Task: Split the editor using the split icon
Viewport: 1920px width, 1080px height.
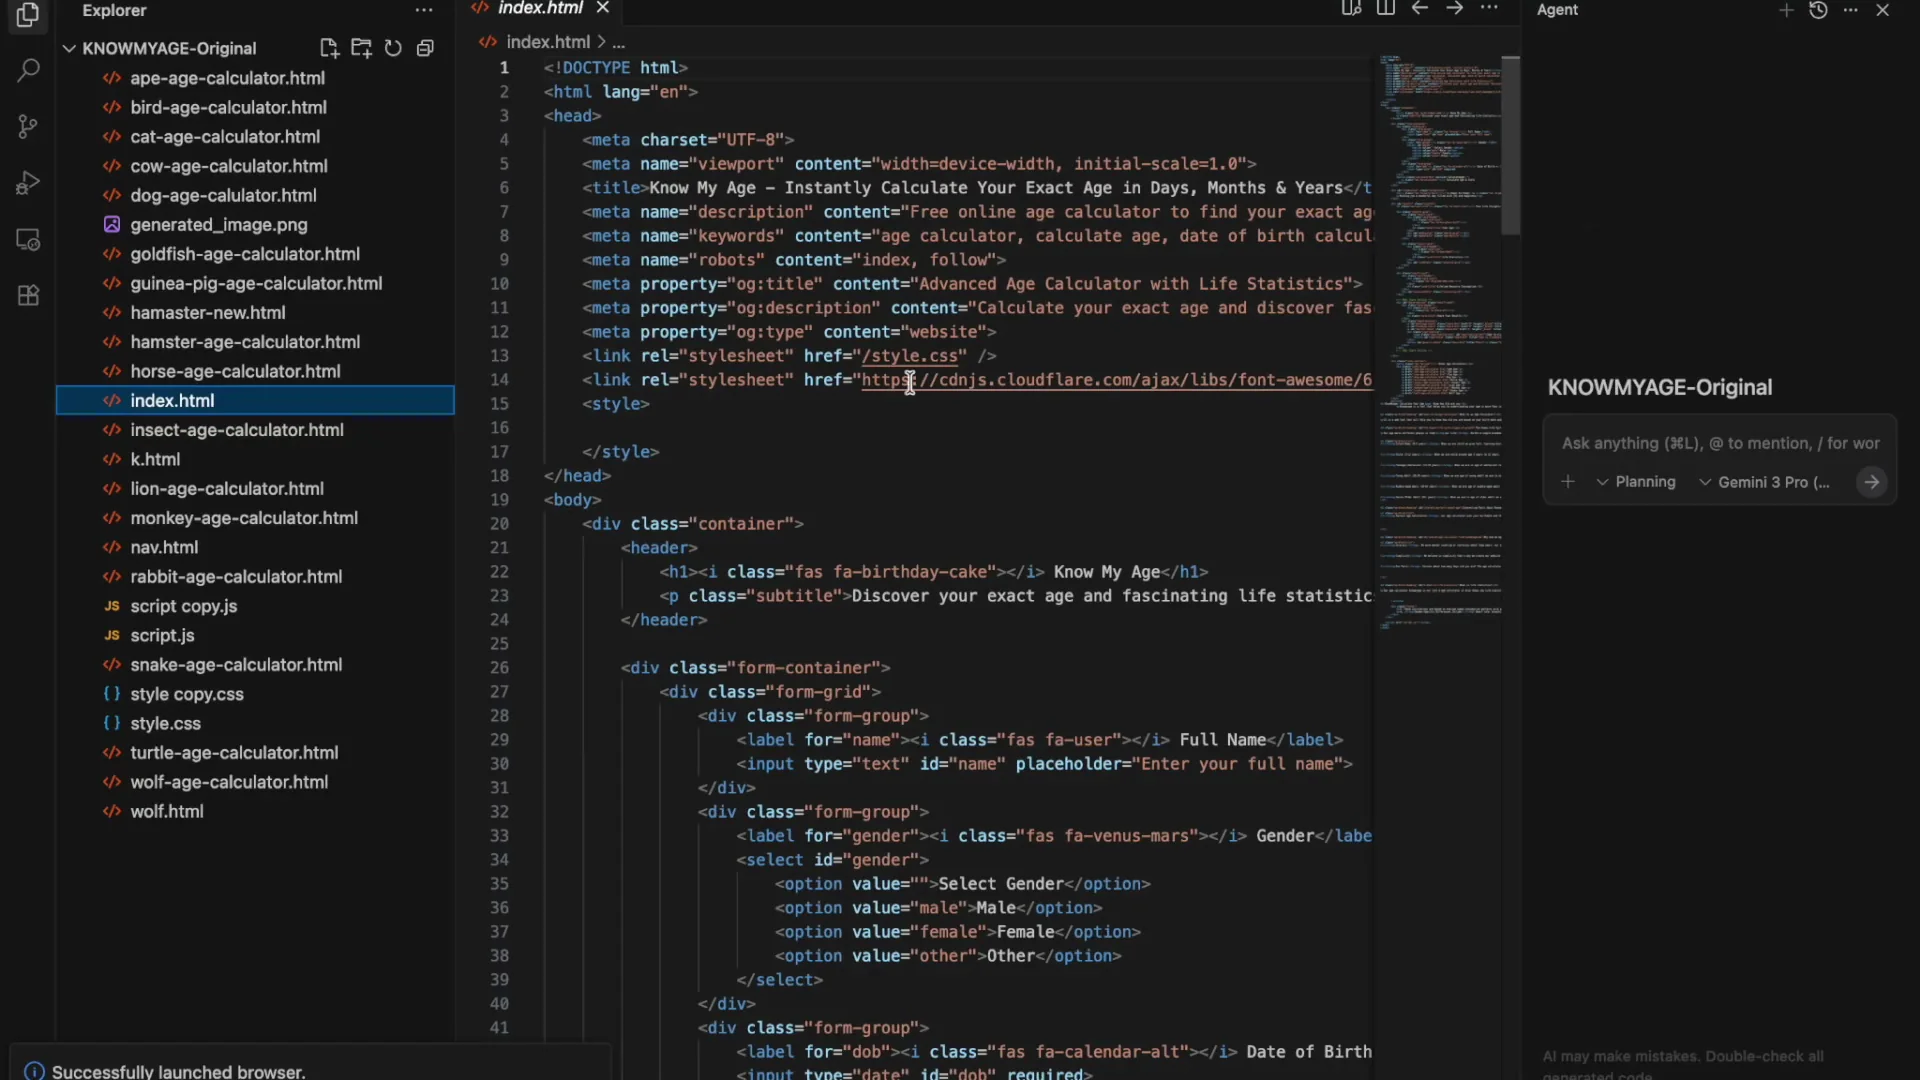Action: coord(1386,8)
